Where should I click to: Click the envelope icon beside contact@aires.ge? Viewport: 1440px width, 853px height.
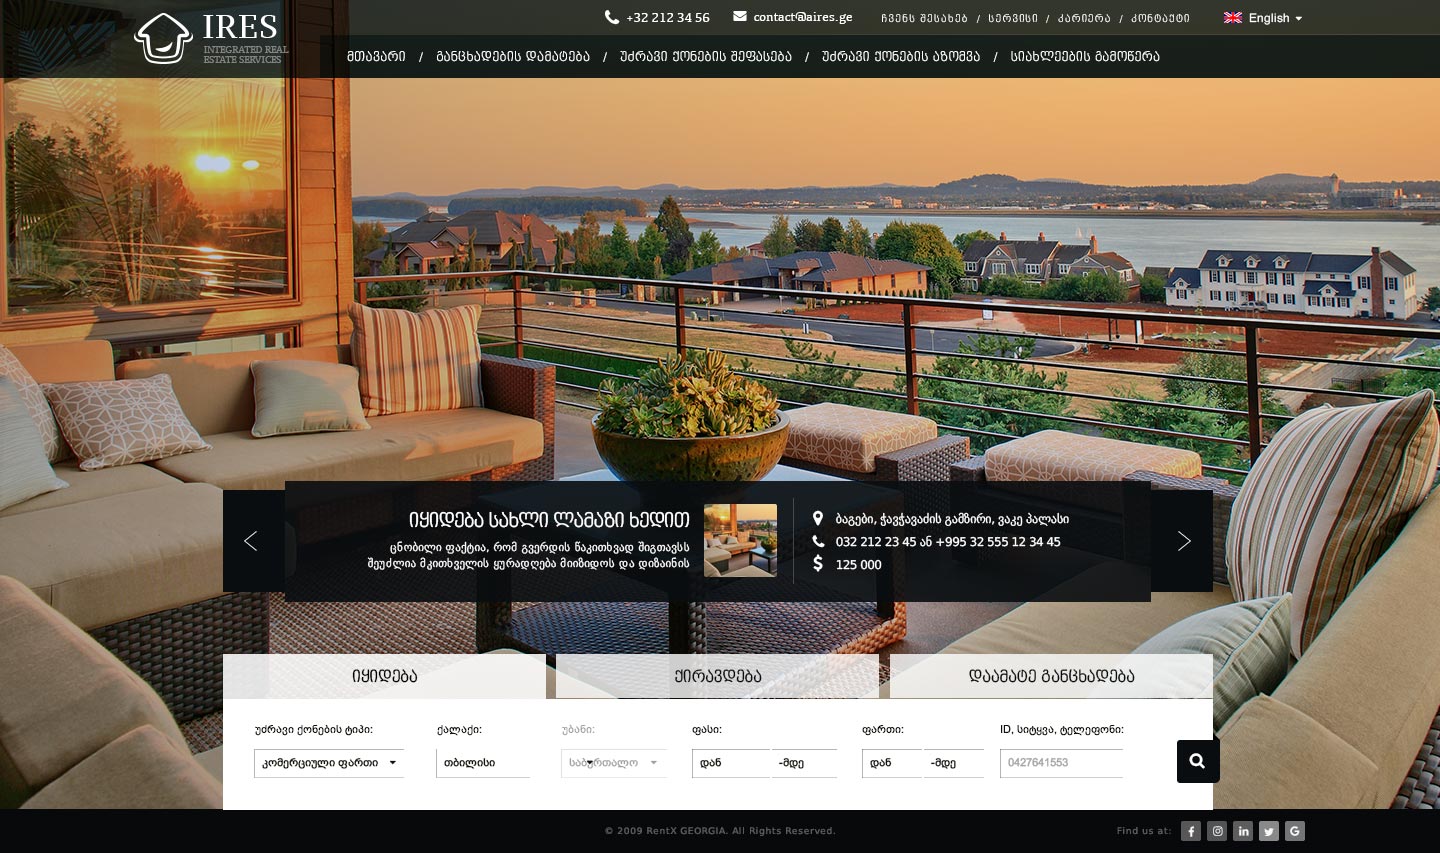(x=740, y=16)
